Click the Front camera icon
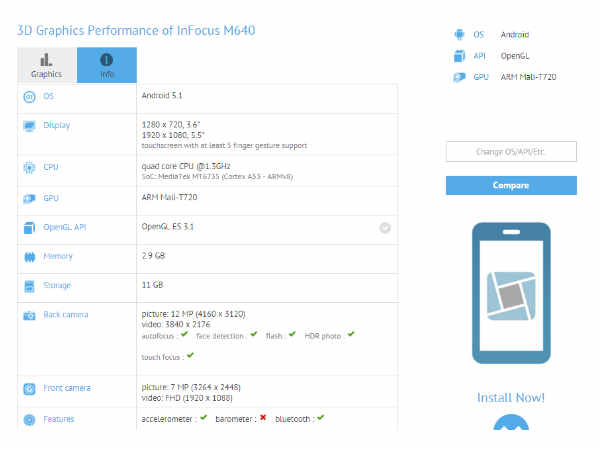The image size is (600, 450). (x=29, y=389)
